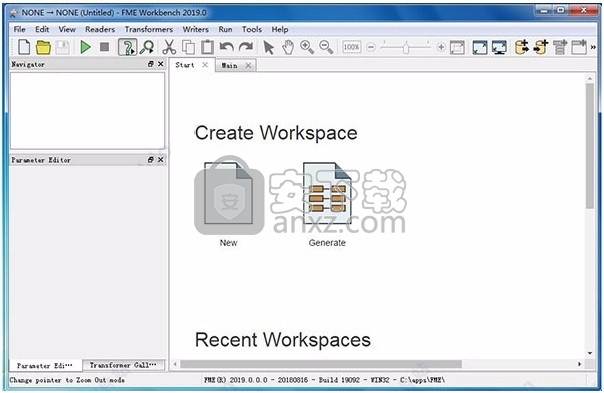Switch to the Transformer Gall... bottom tab
Viewport: 604px width, 393px height.
tap(123, 364)
